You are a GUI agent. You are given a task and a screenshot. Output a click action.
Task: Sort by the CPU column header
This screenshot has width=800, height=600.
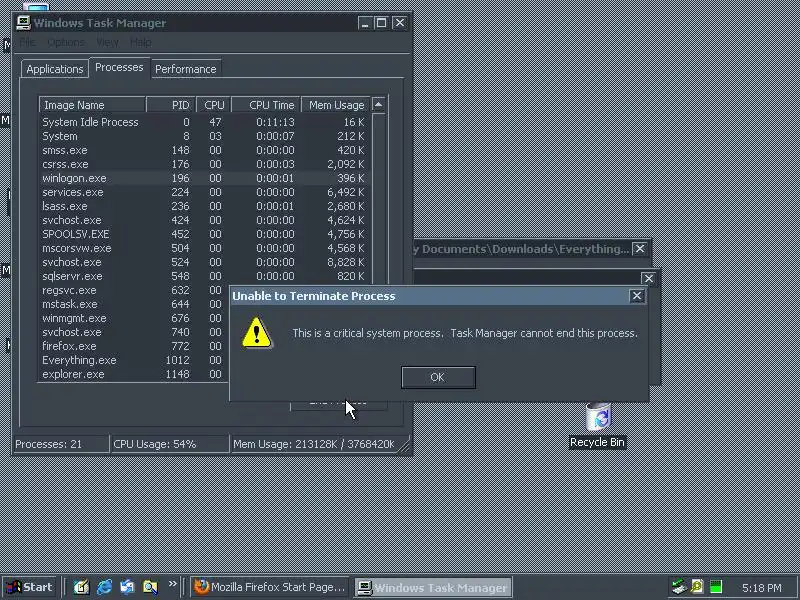coord(214,105)
